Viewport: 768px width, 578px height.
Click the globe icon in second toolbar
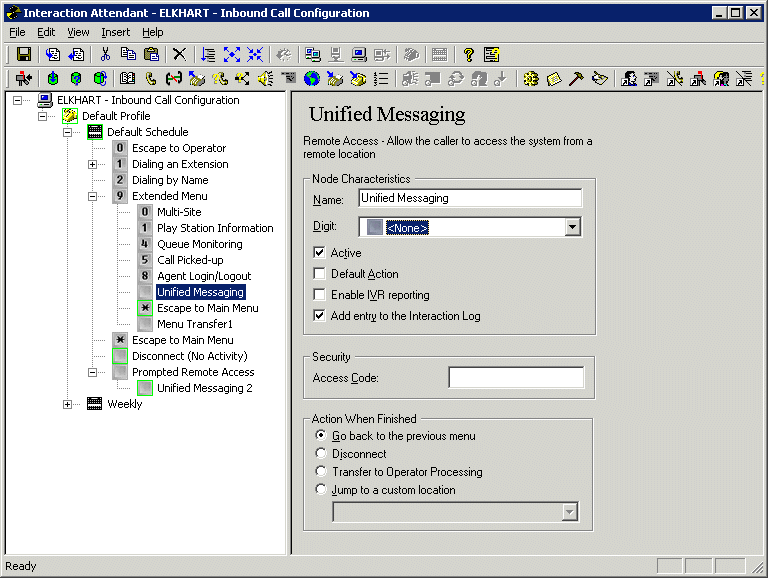coord(312,78)
